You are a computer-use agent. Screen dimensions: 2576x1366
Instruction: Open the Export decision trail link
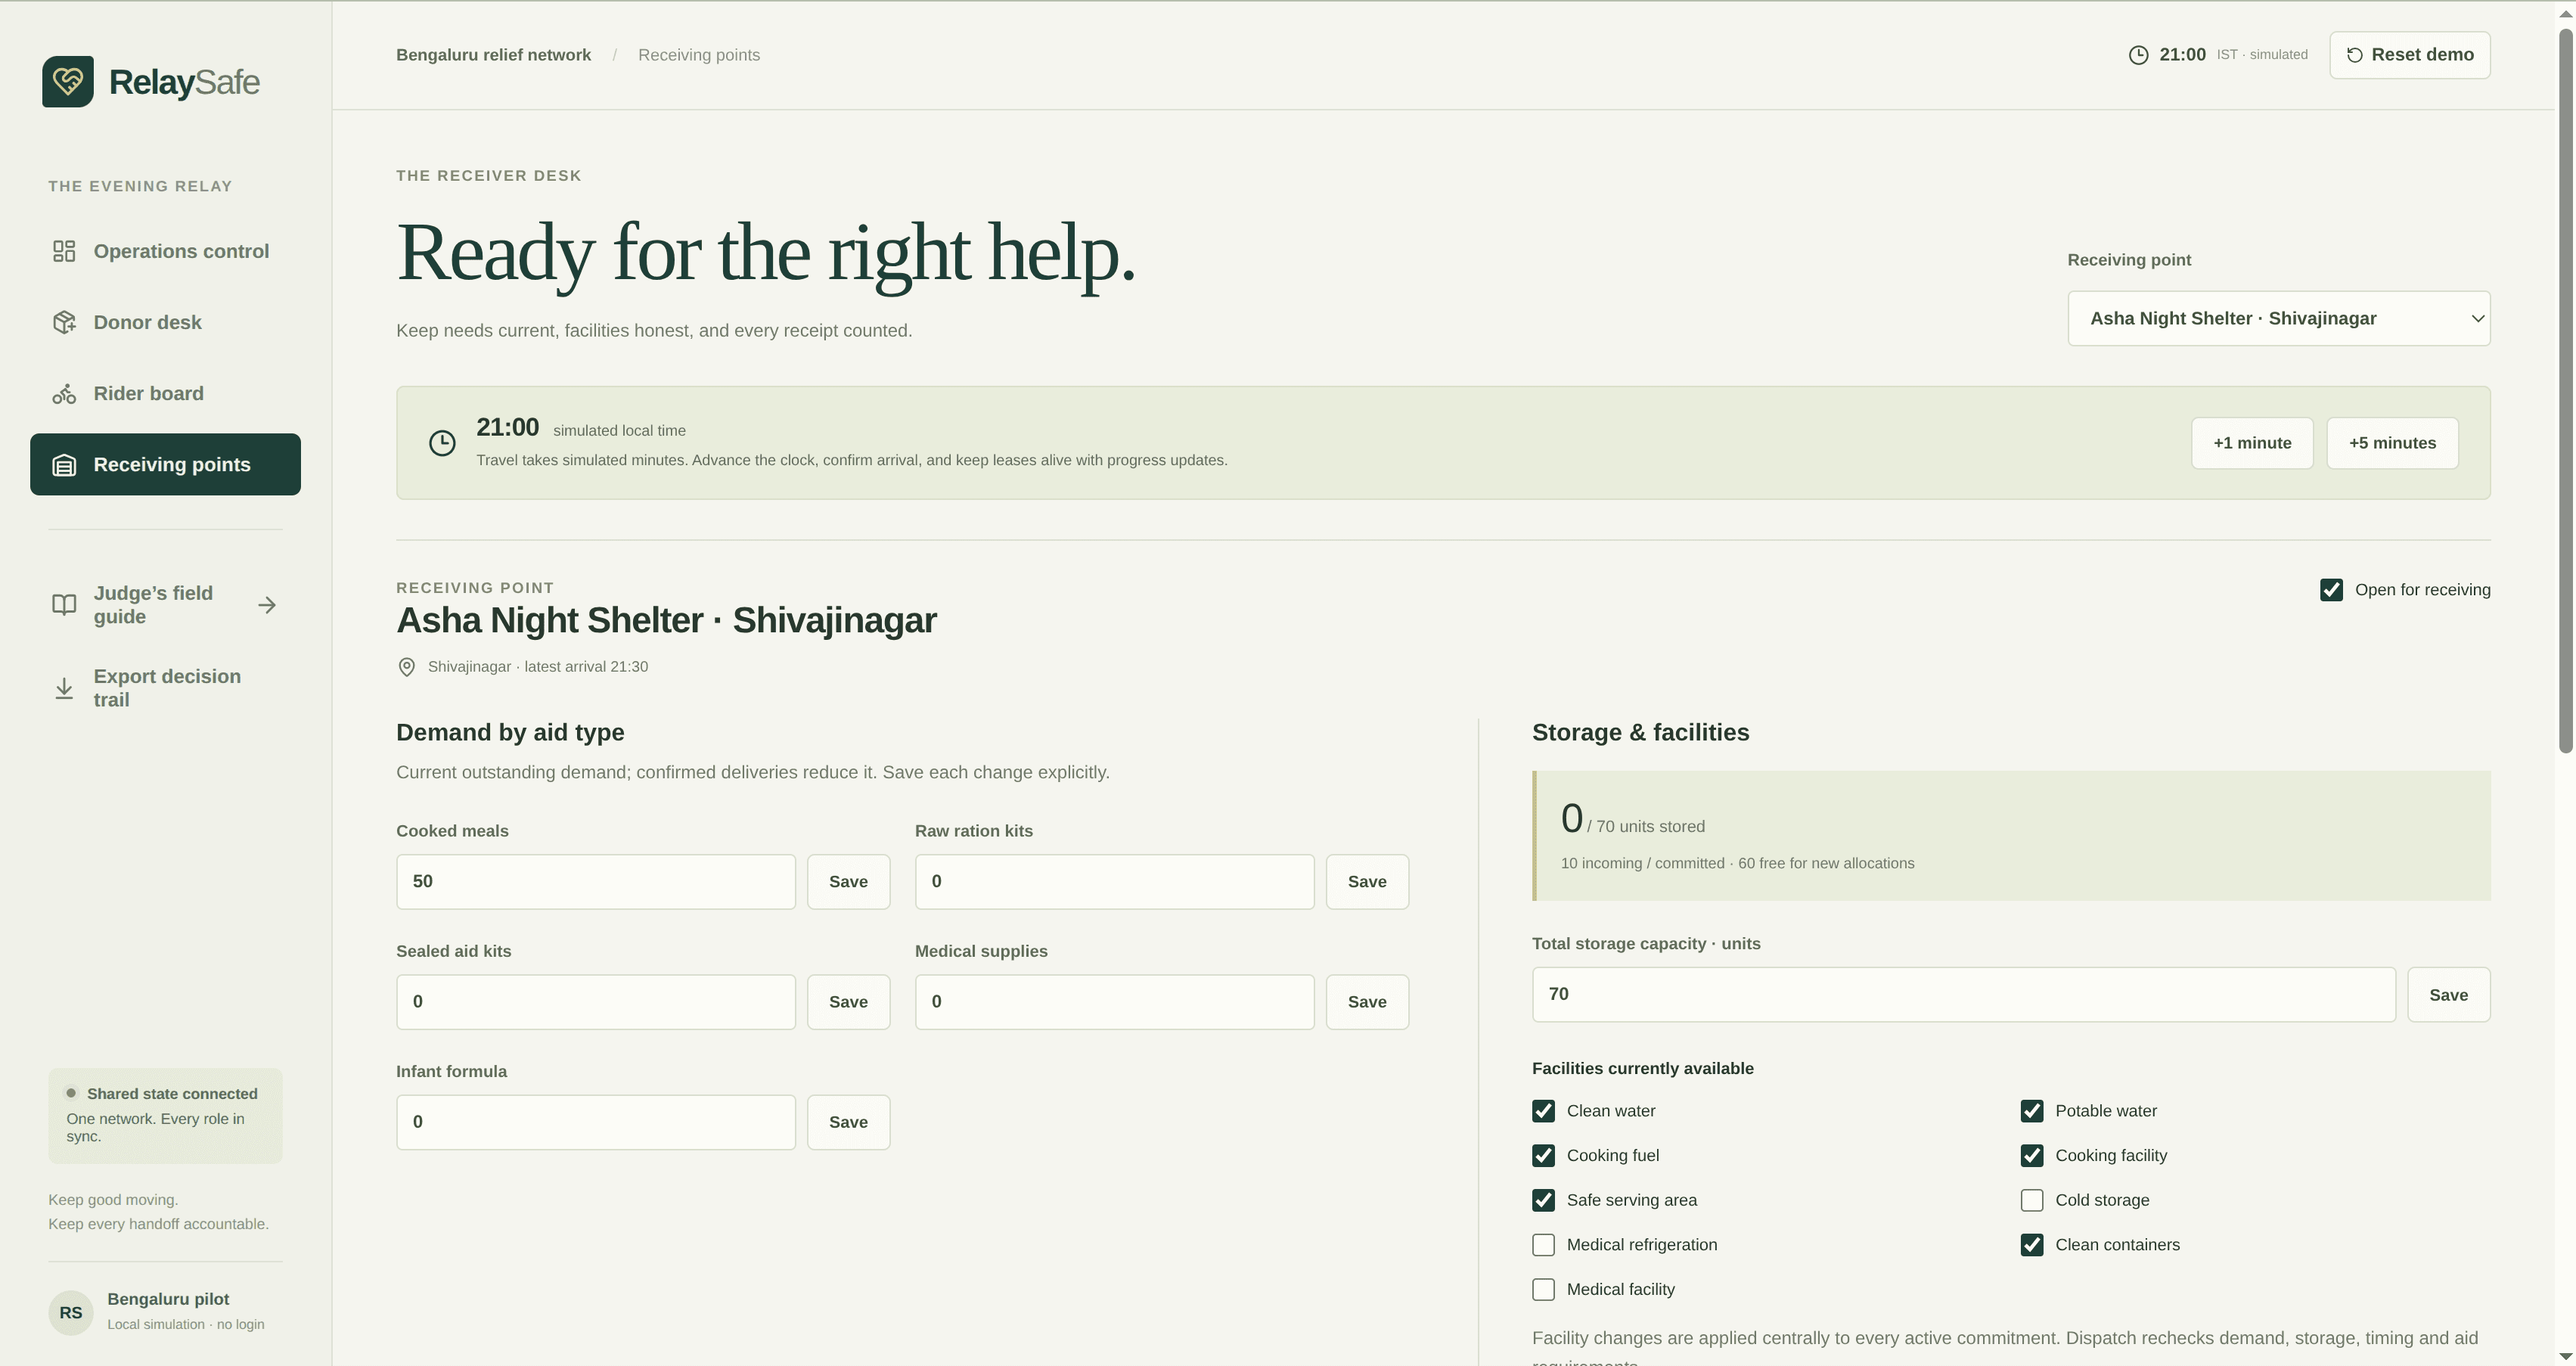point(165,688)
